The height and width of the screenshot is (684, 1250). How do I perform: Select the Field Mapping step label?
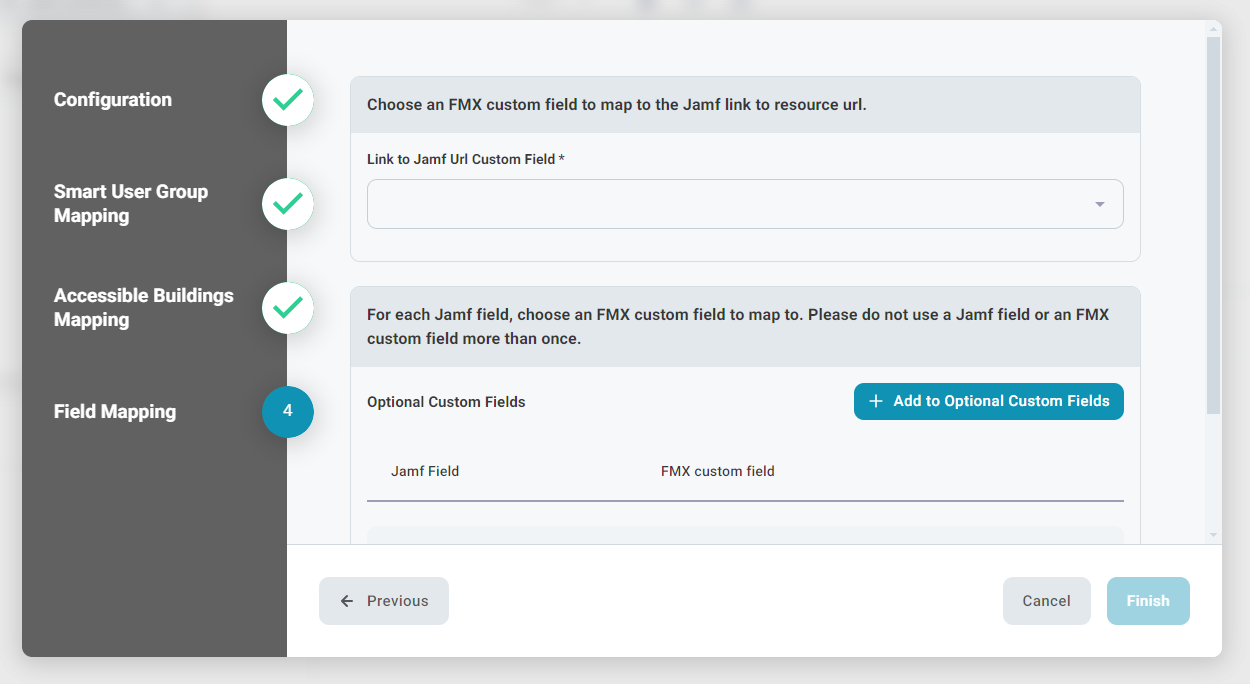point(115,412)
